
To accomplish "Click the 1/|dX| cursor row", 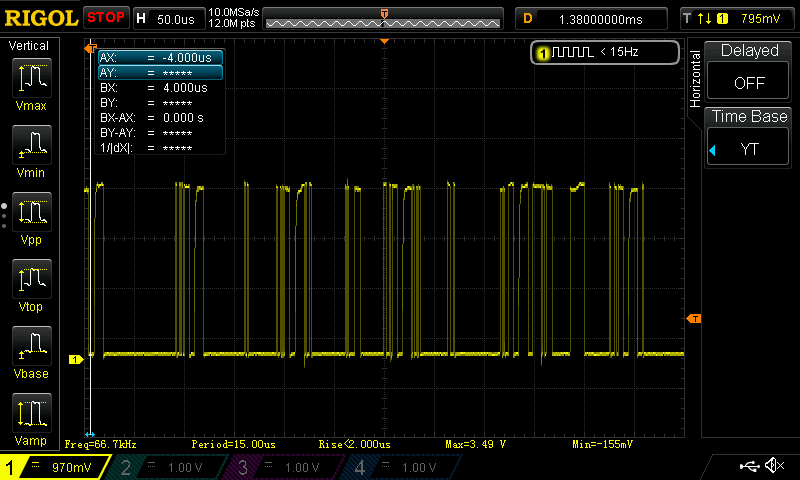I will point(160,148).
